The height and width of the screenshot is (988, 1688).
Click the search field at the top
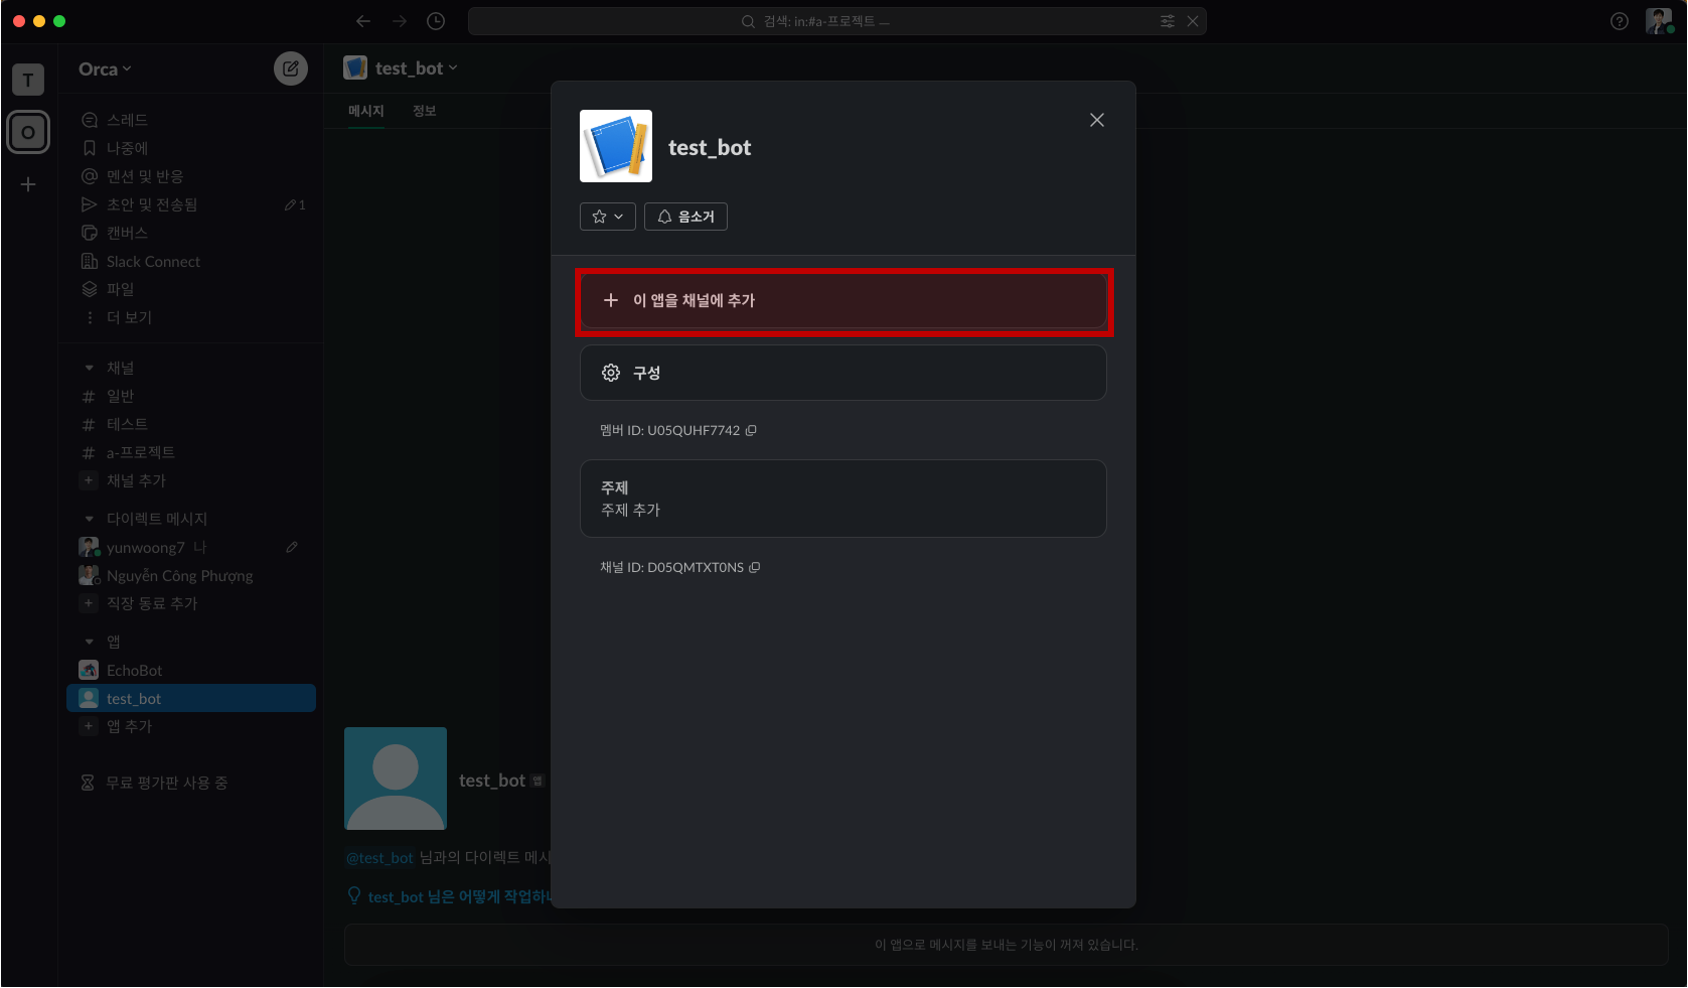coord(837,21)
